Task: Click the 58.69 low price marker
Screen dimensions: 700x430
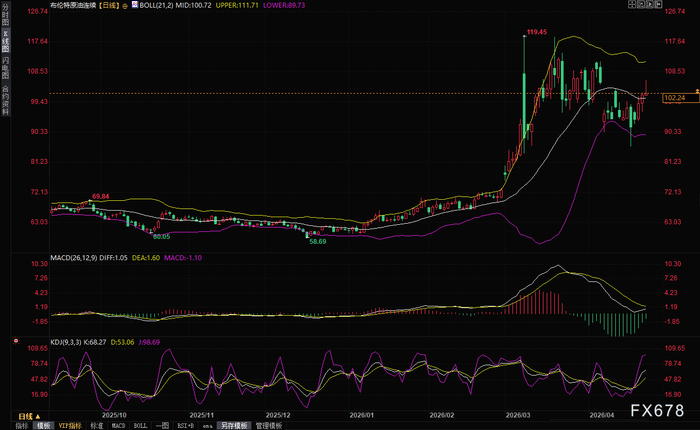Action: coord(318,241)
